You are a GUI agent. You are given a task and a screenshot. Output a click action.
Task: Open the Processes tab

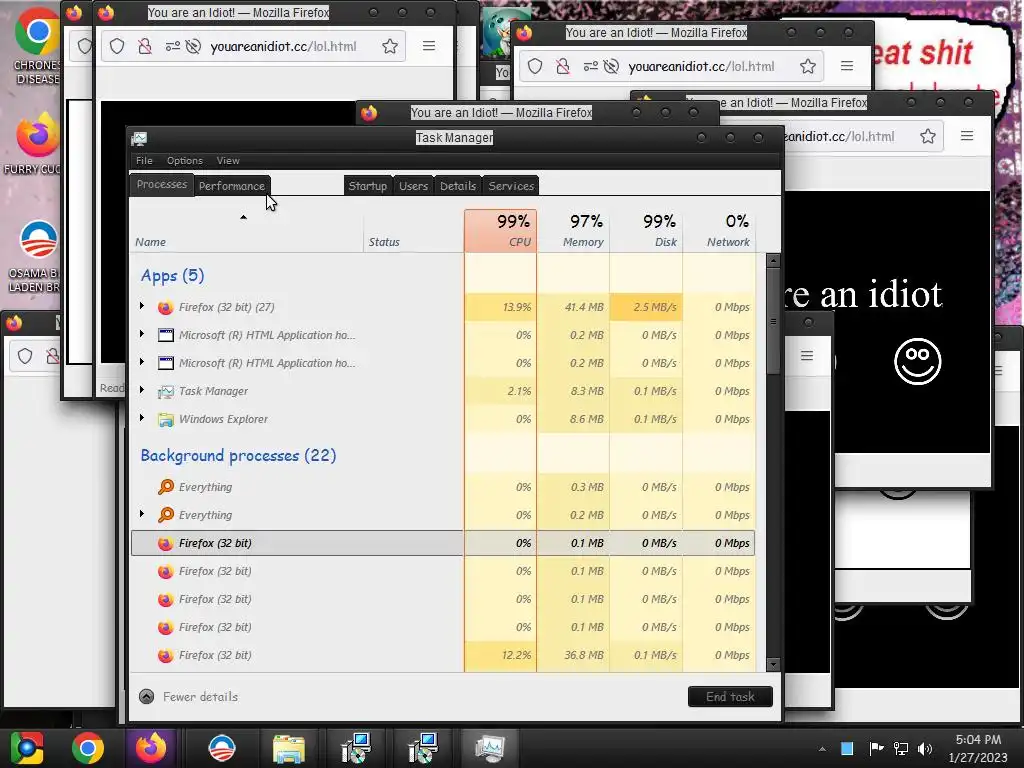coord(161,184)
